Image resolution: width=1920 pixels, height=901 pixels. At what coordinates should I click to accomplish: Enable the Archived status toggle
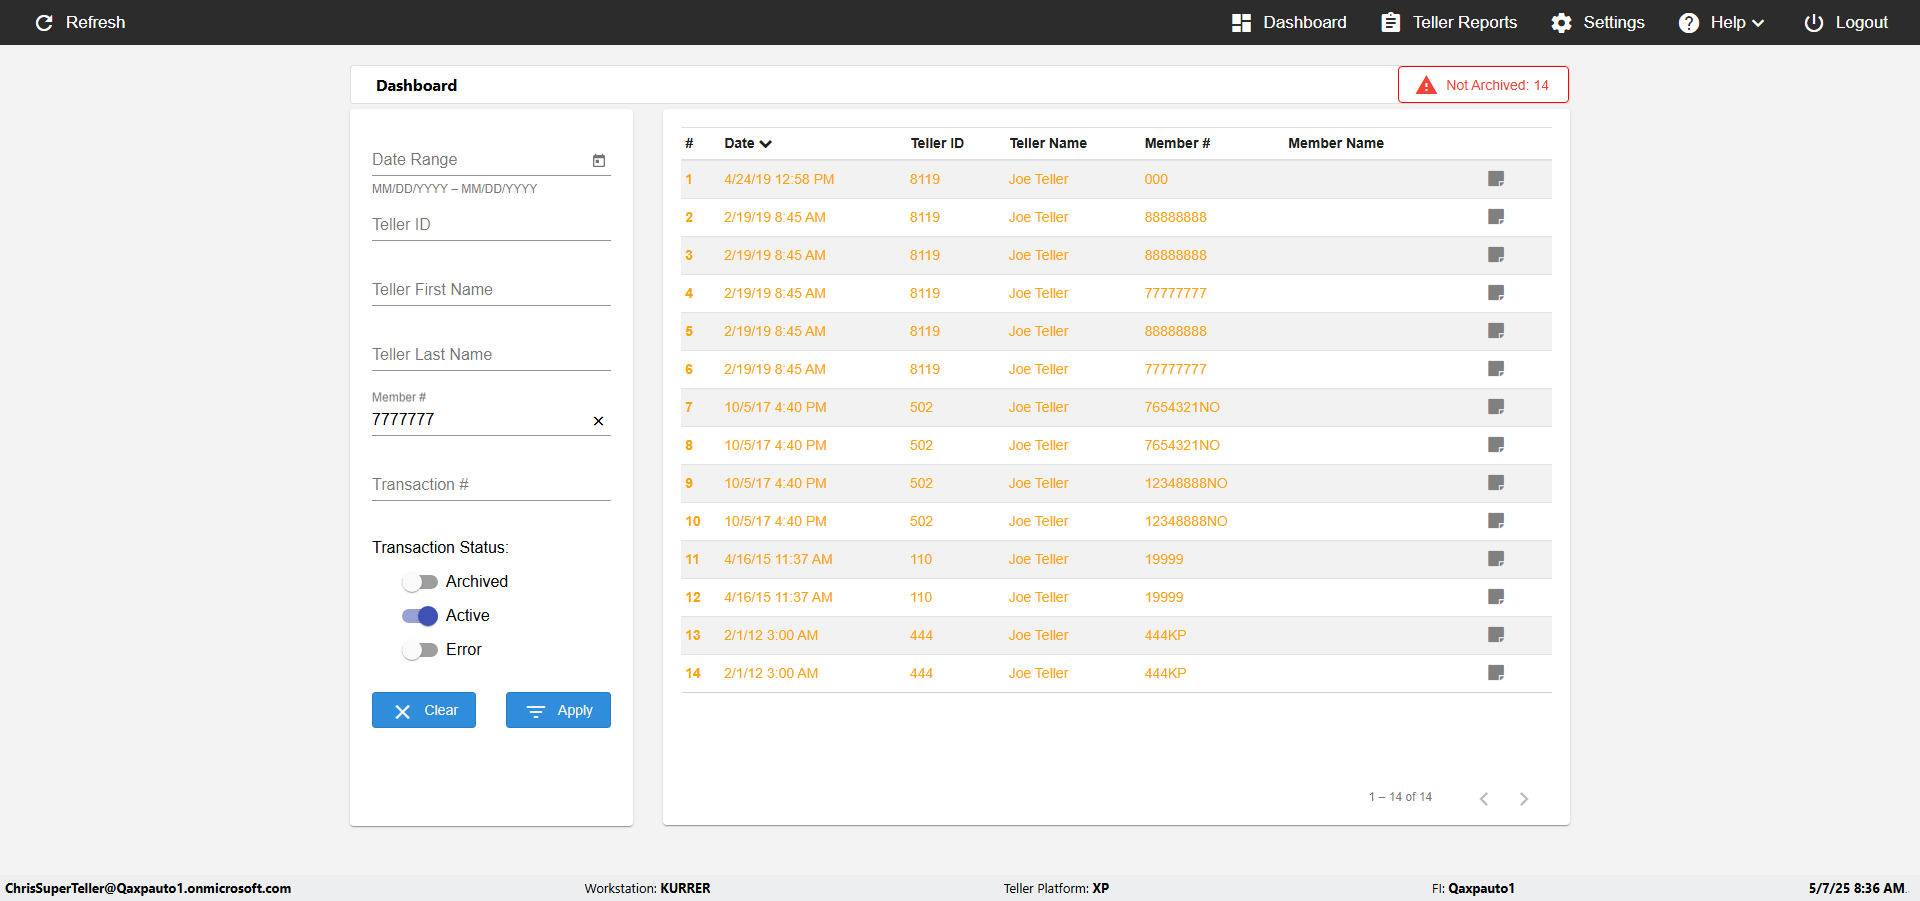click(420, 582)
